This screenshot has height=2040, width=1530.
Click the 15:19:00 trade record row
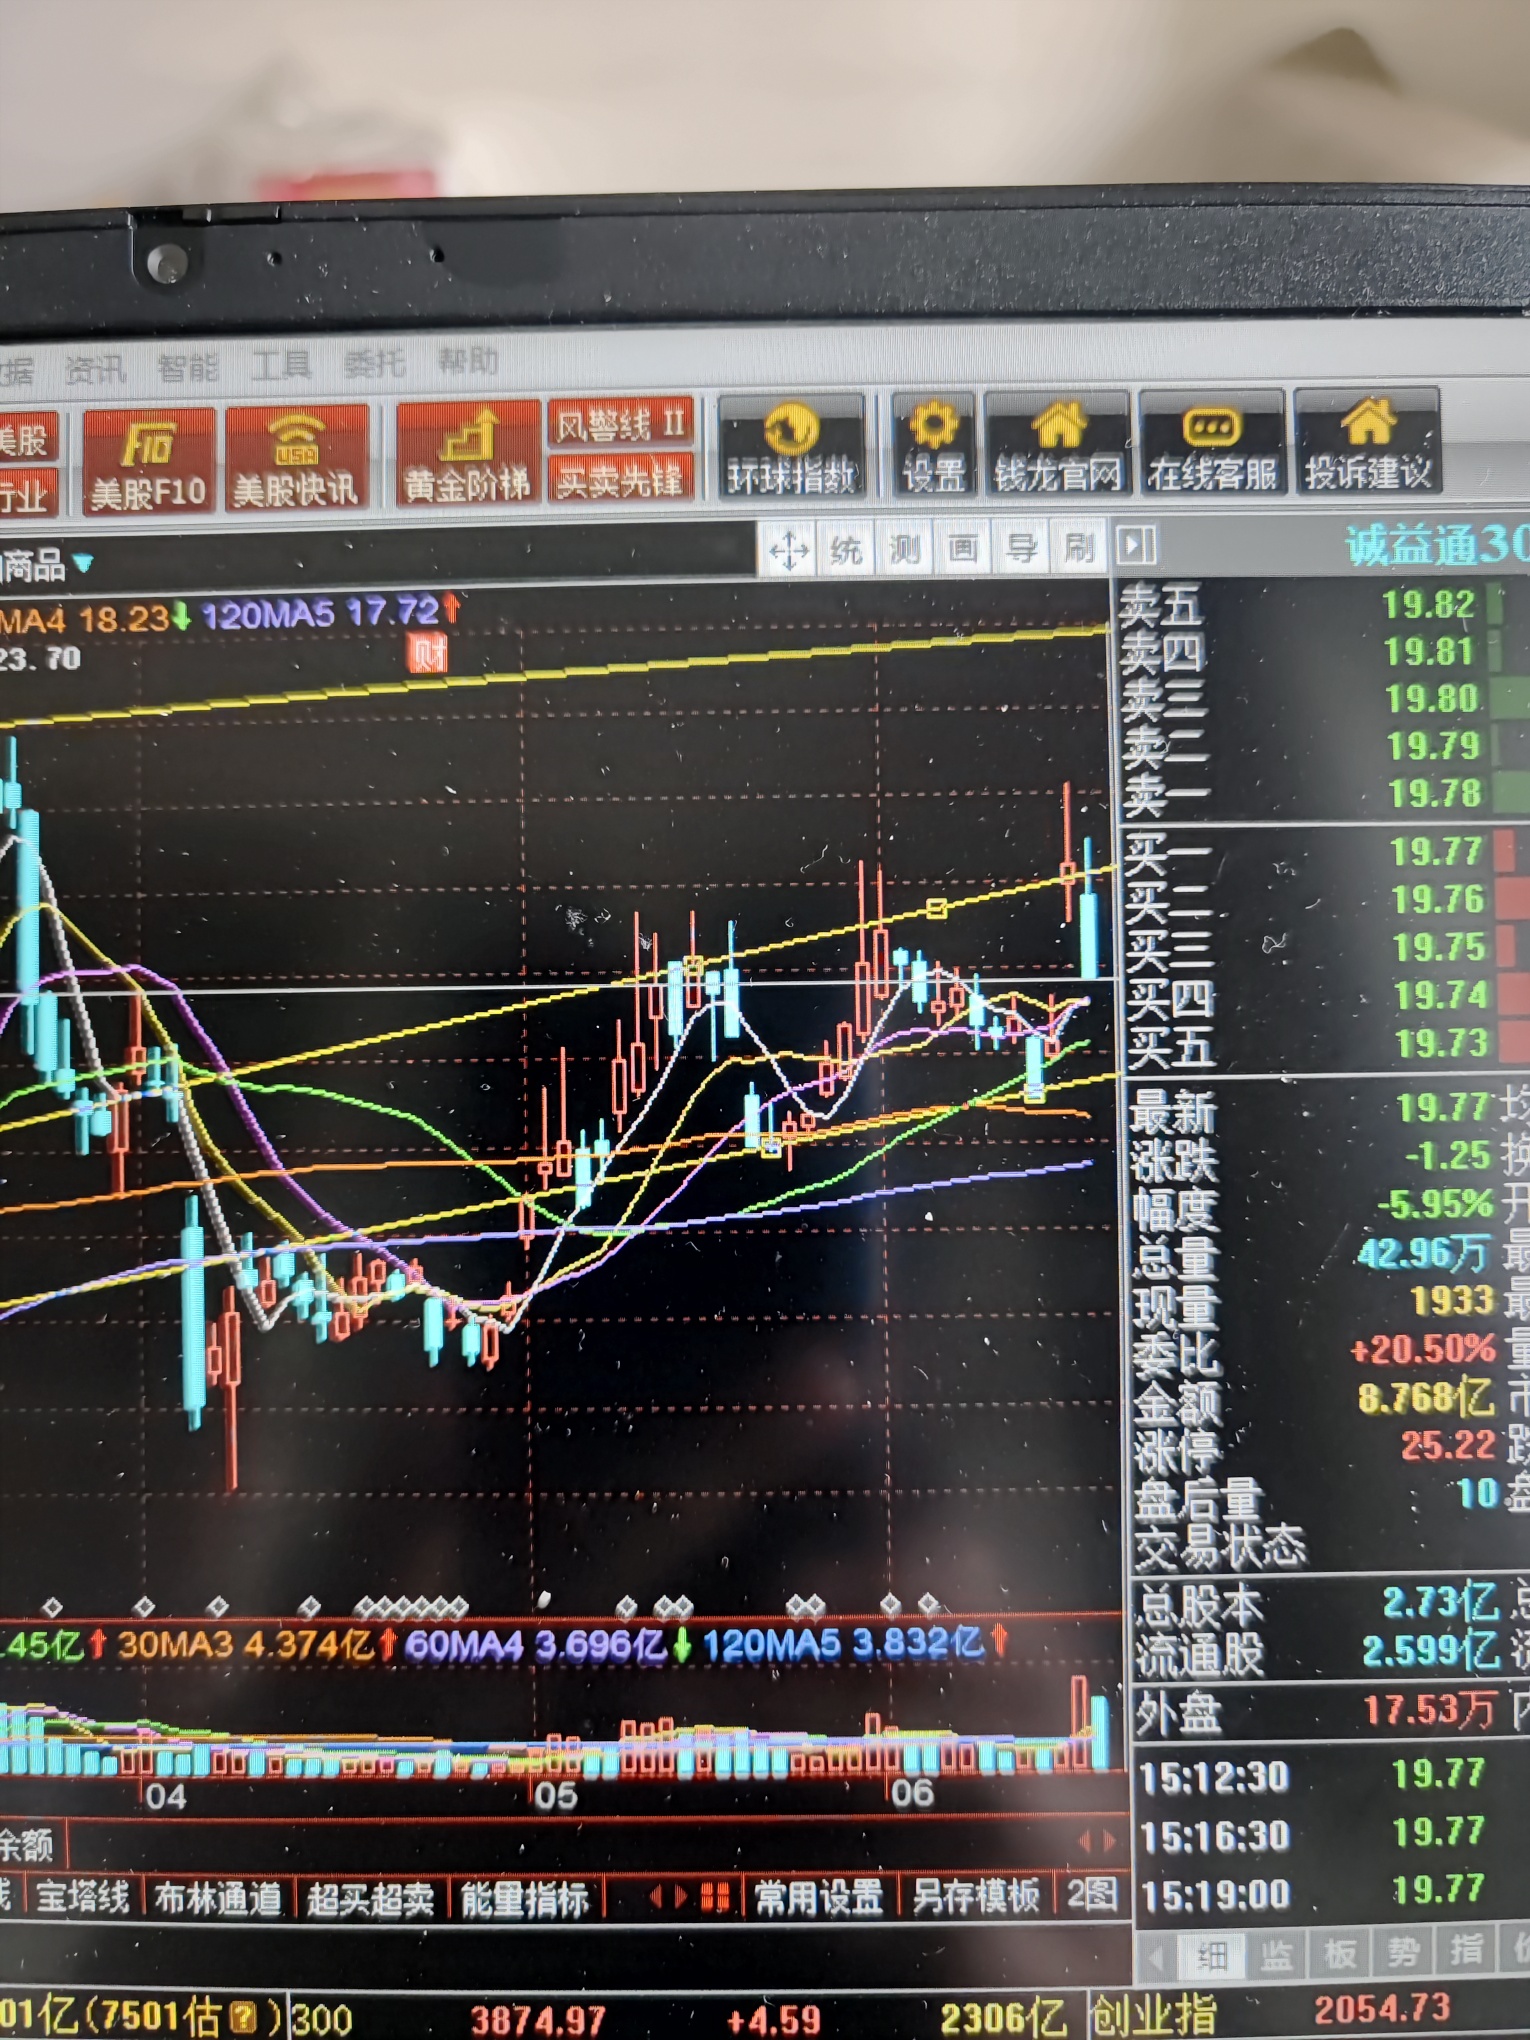(1334, 1893)
